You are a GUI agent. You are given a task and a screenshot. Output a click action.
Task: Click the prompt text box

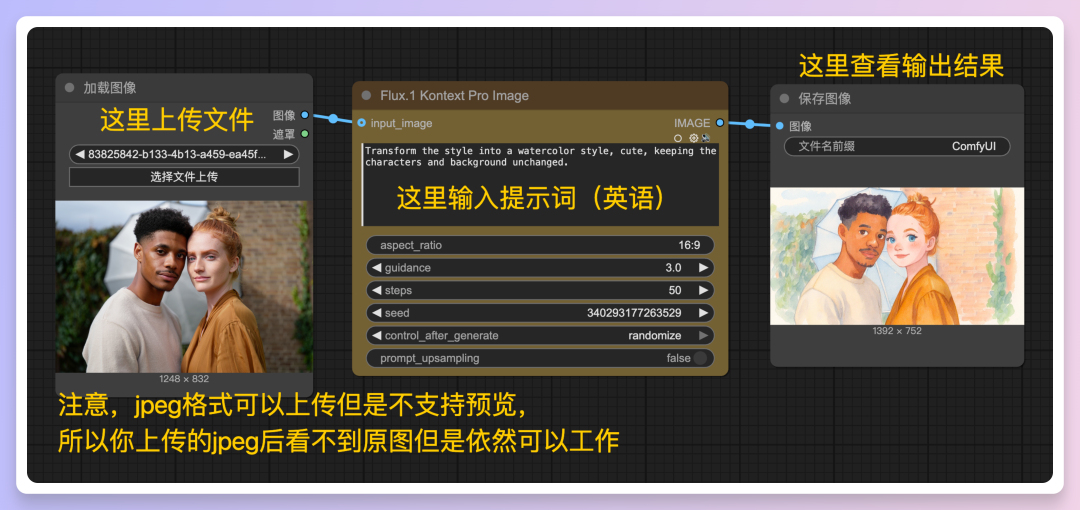(x=540, y=185)
